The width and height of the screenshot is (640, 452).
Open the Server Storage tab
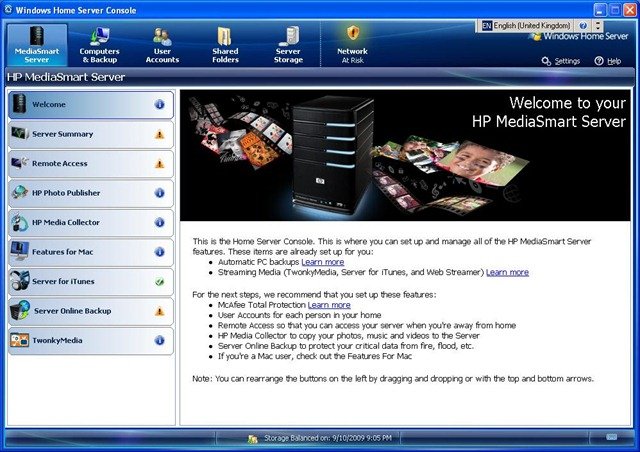click(x=288, y=45)
